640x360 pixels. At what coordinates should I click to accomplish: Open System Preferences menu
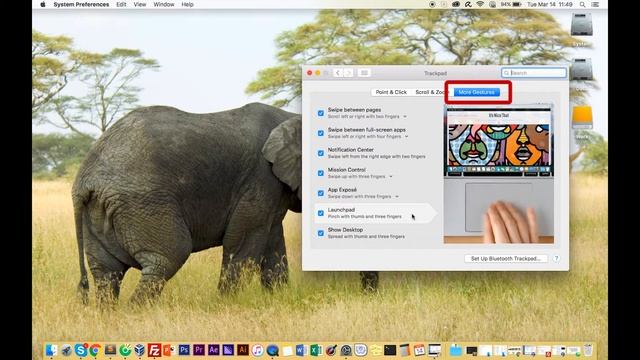point(81,4)
